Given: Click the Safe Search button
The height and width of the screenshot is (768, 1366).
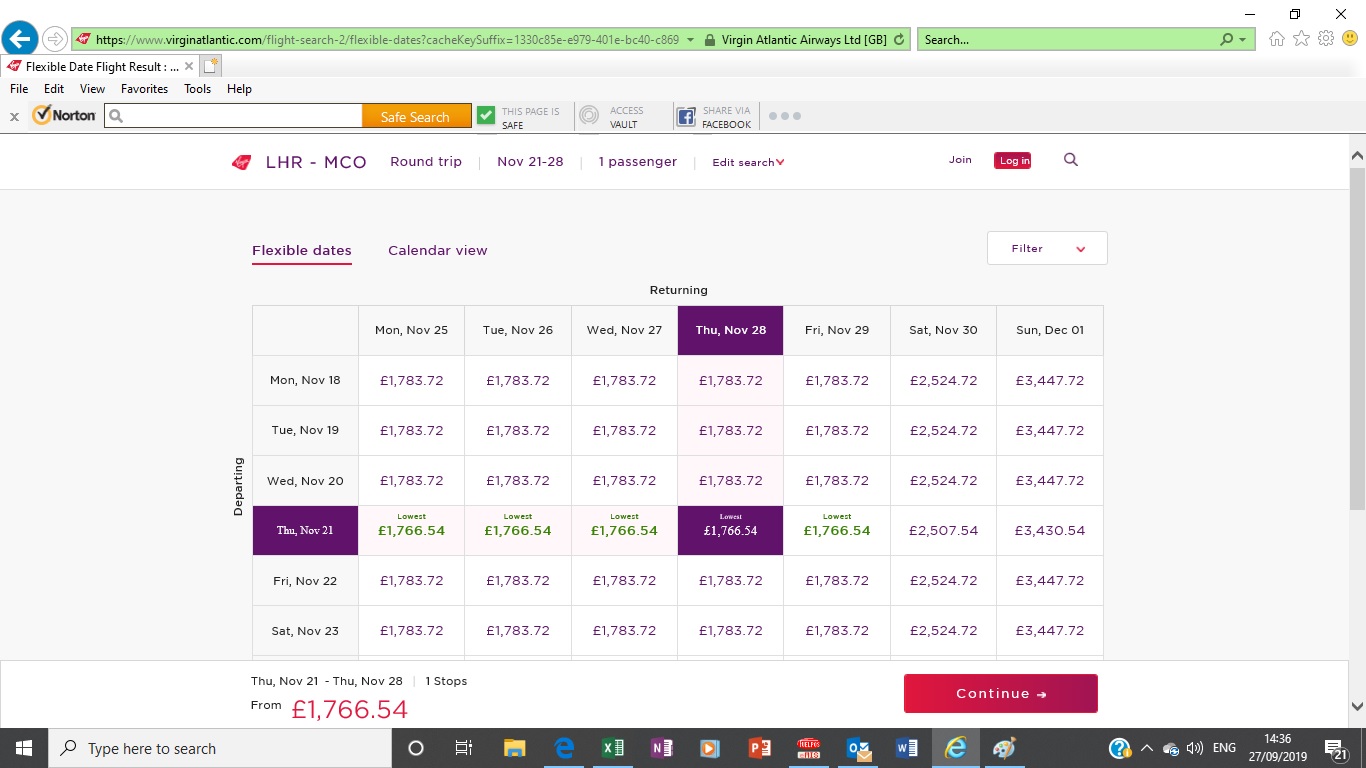Looking at the screenshot, I should tap(415, 117).
